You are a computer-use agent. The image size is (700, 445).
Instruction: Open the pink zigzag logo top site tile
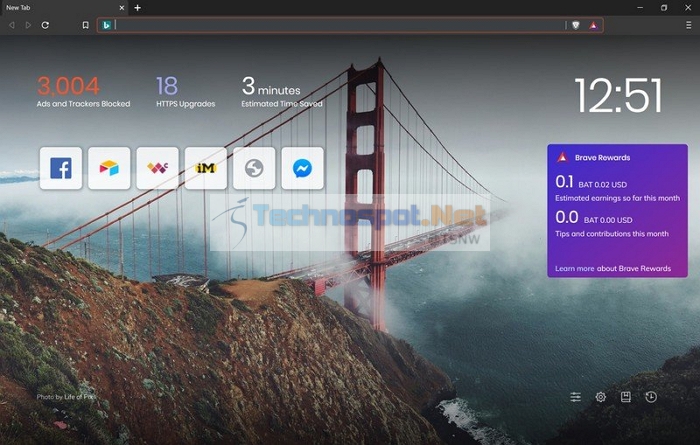click(x=158, y=168)
